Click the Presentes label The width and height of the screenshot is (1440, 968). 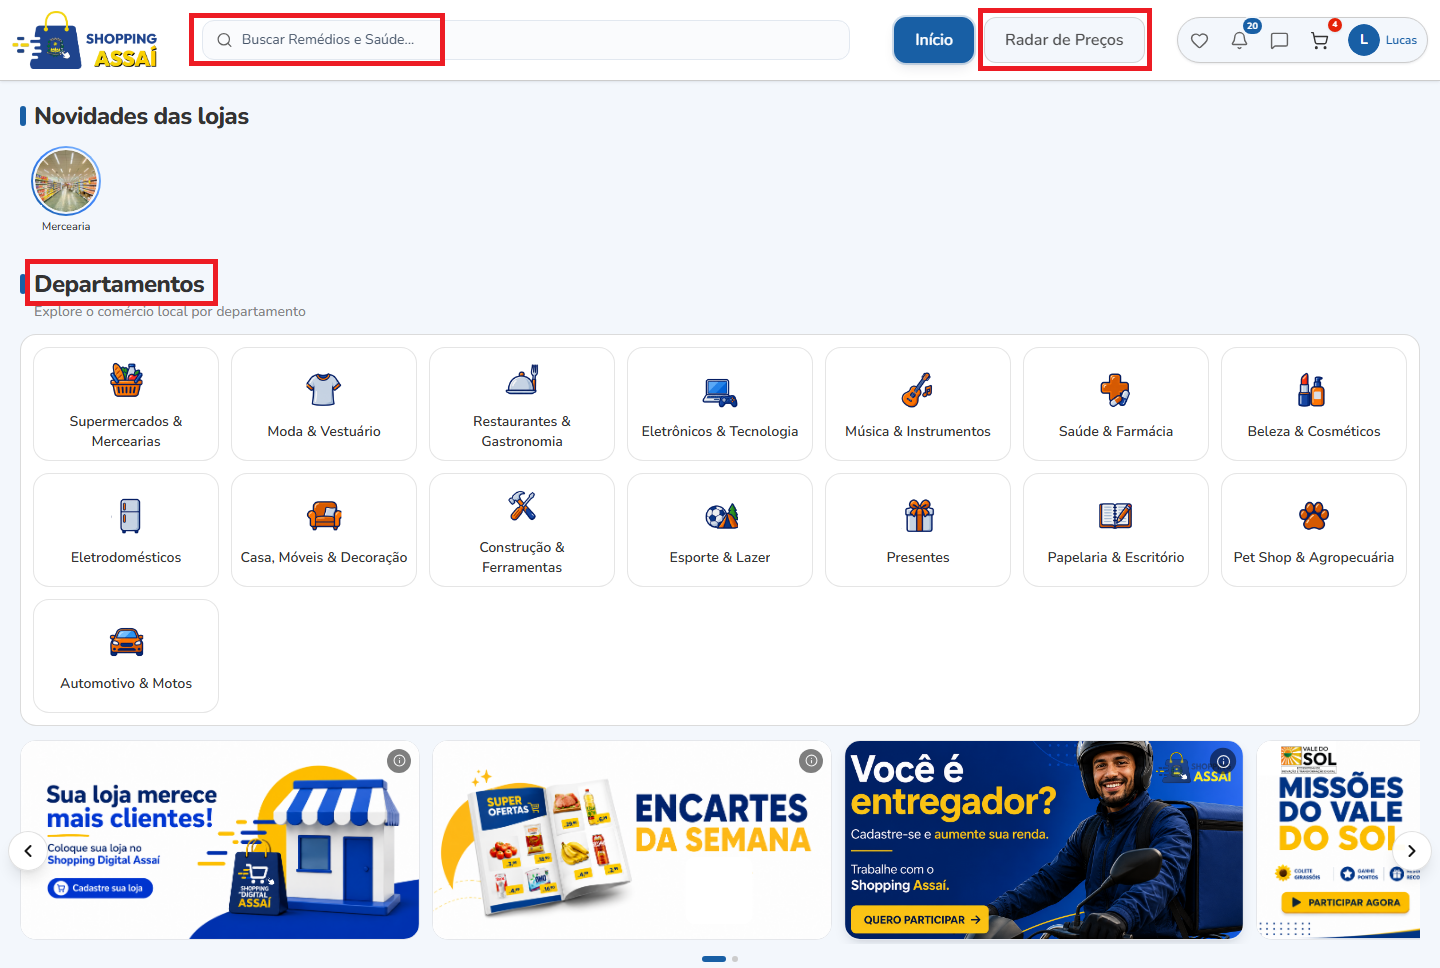918,557
